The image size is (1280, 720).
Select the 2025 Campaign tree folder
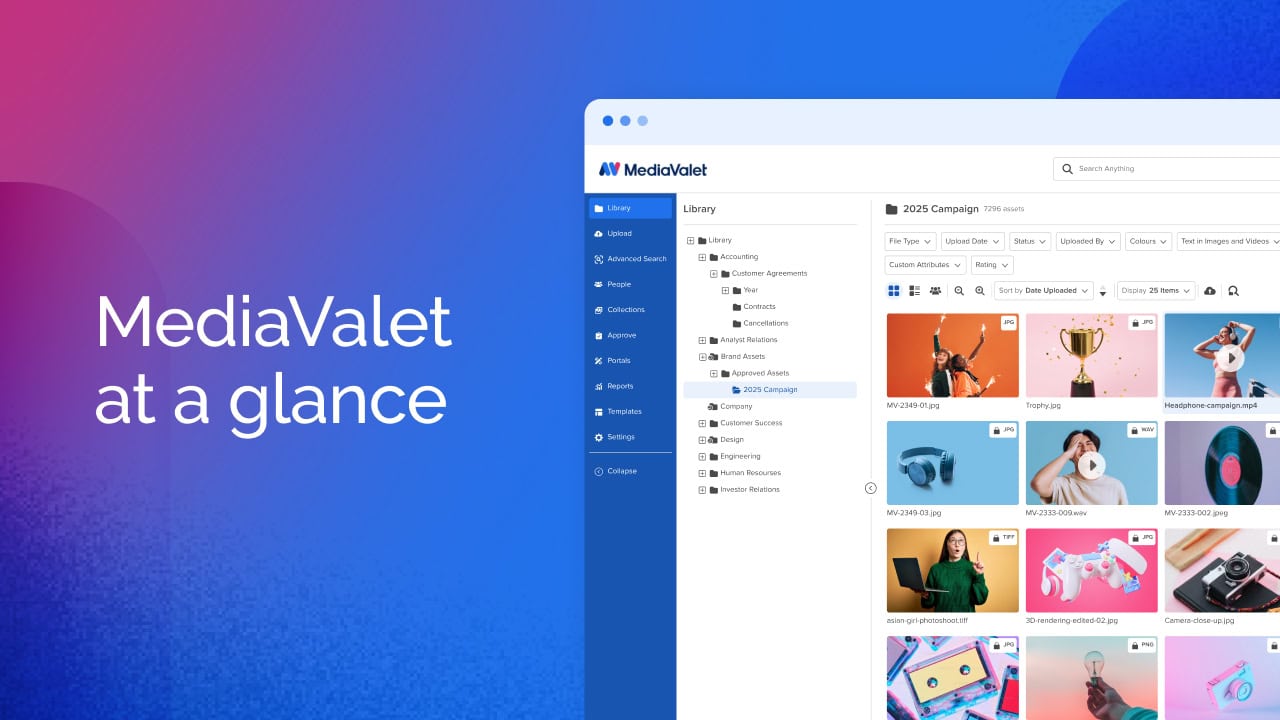pyautogui.click(x=770, y=390)
